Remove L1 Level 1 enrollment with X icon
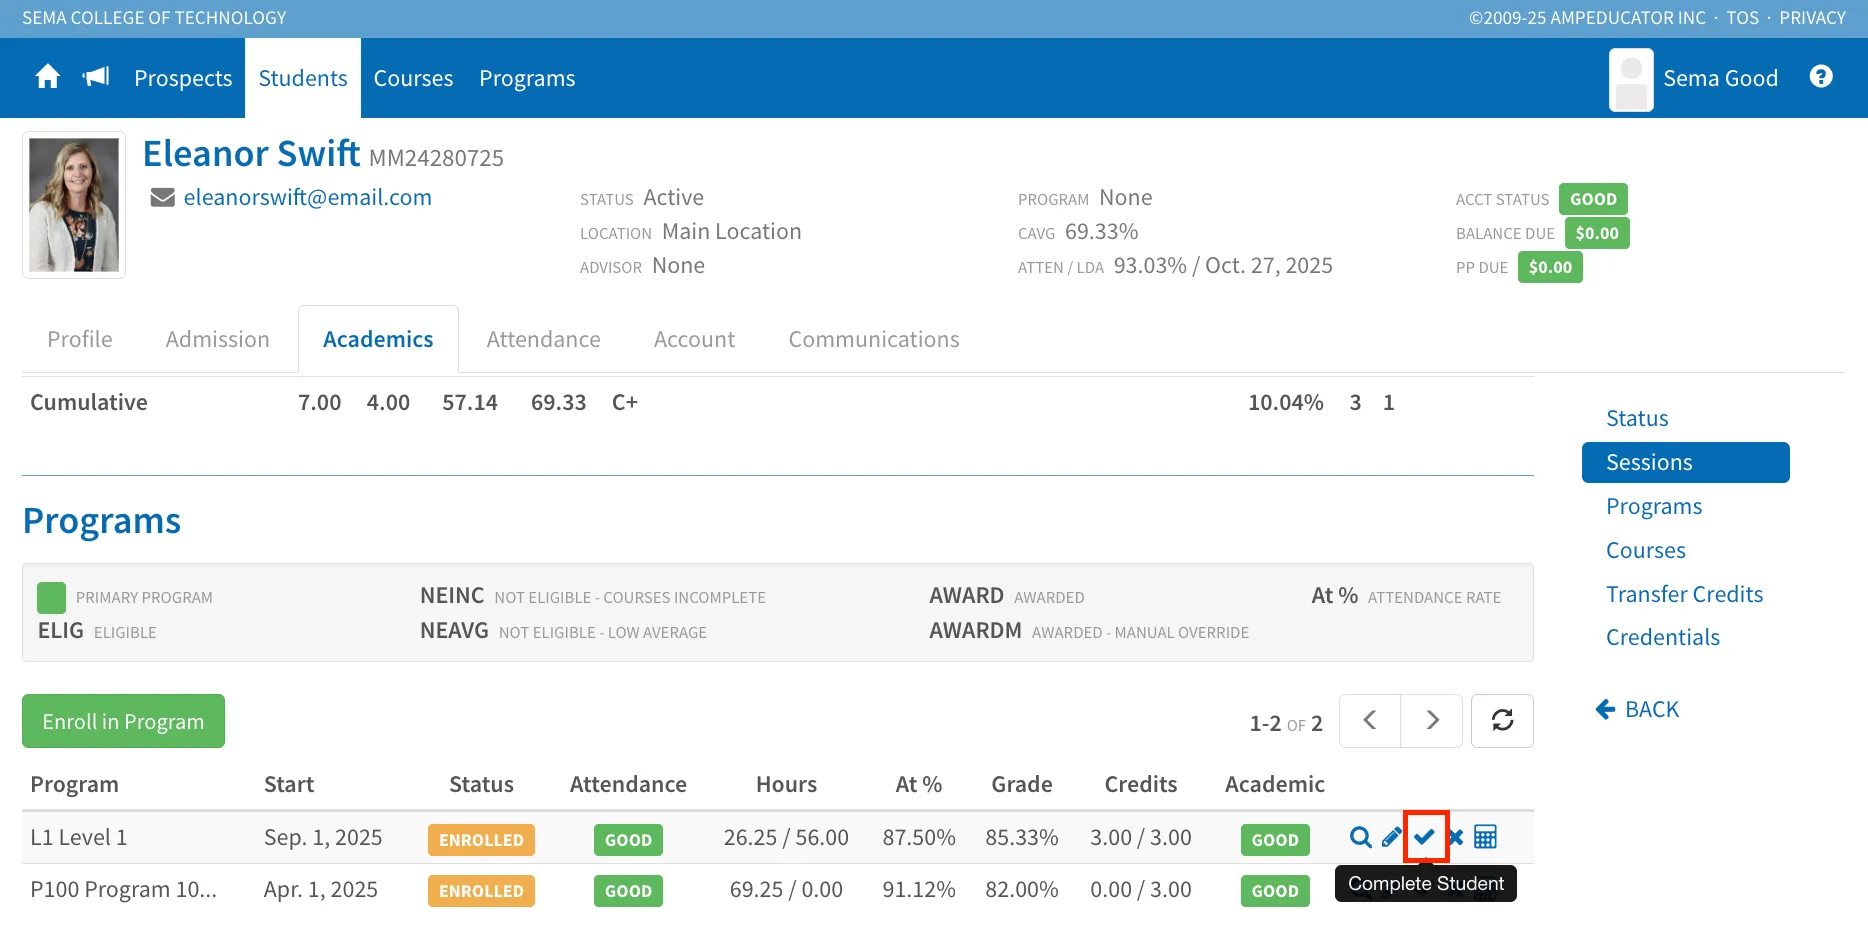 pyautogui.click(x=1456, y=837)
